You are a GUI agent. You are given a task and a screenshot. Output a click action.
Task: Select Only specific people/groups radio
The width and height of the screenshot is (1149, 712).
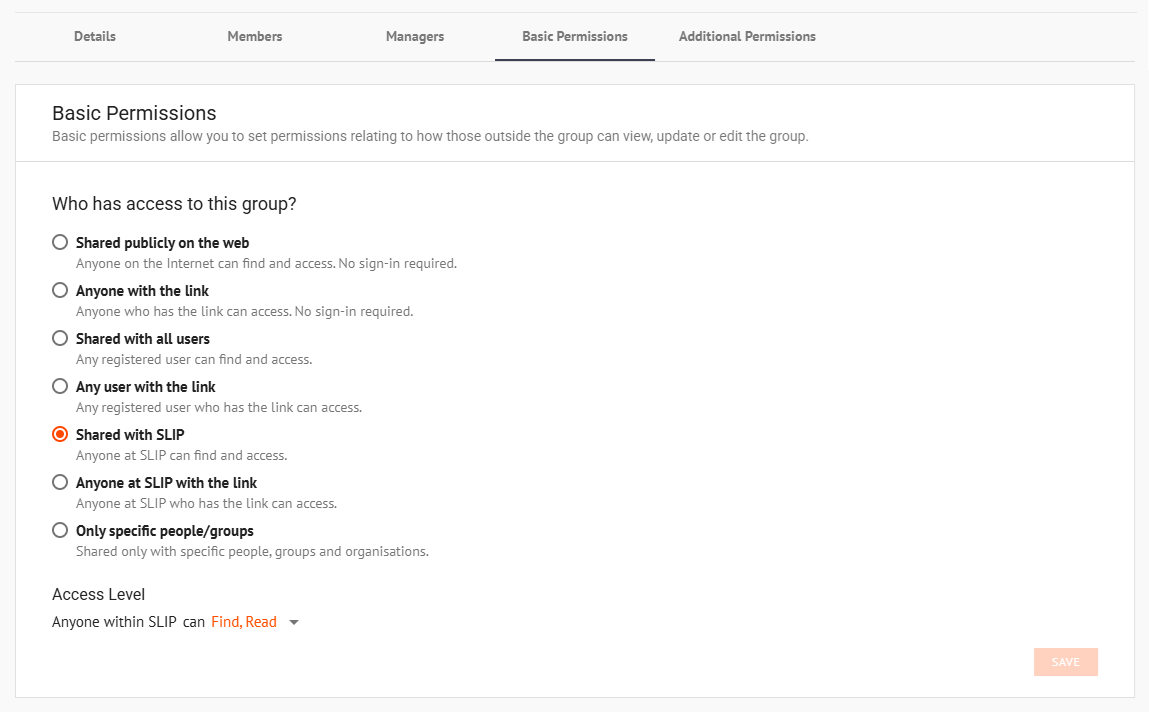[60, 530]
